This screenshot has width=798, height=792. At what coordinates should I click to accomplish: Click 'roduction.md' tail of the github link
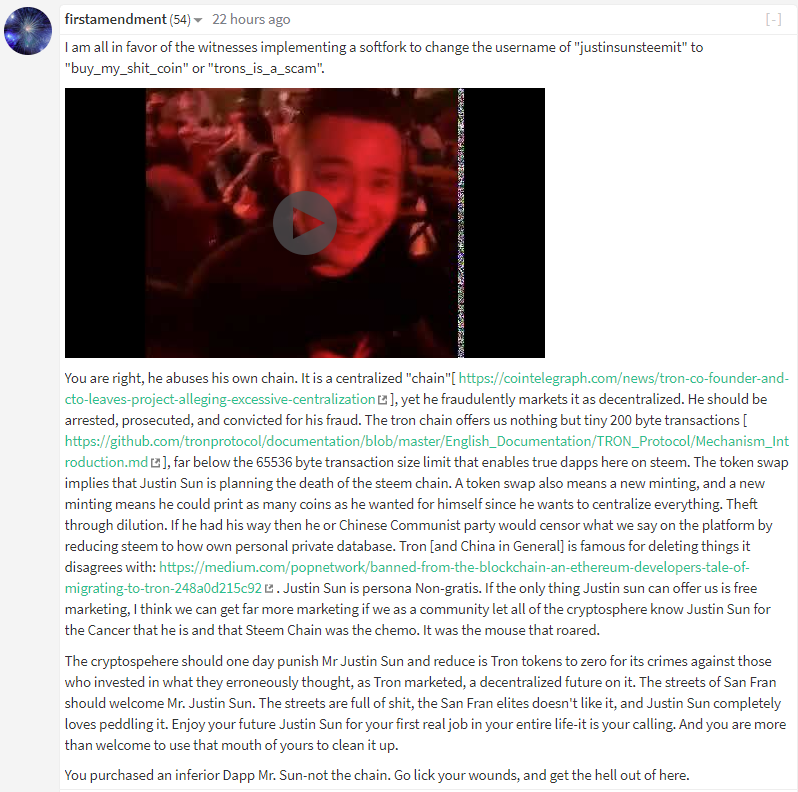[x=106, y=462]
